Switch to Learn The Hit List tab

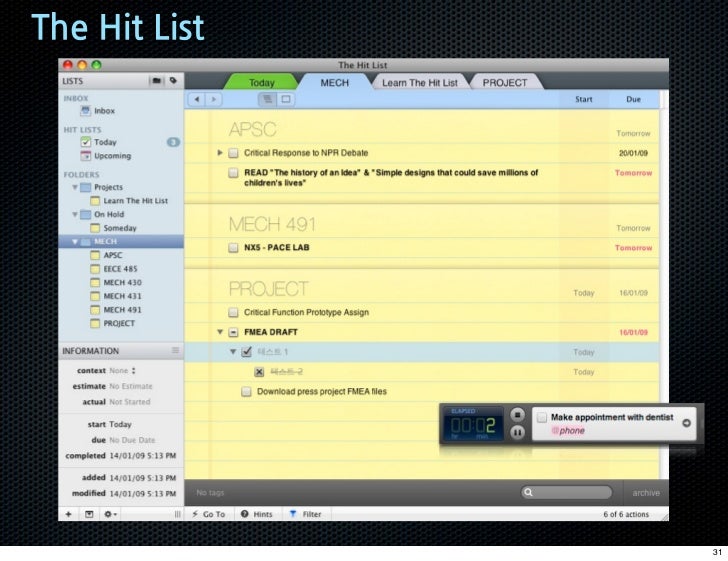(420, 82)
